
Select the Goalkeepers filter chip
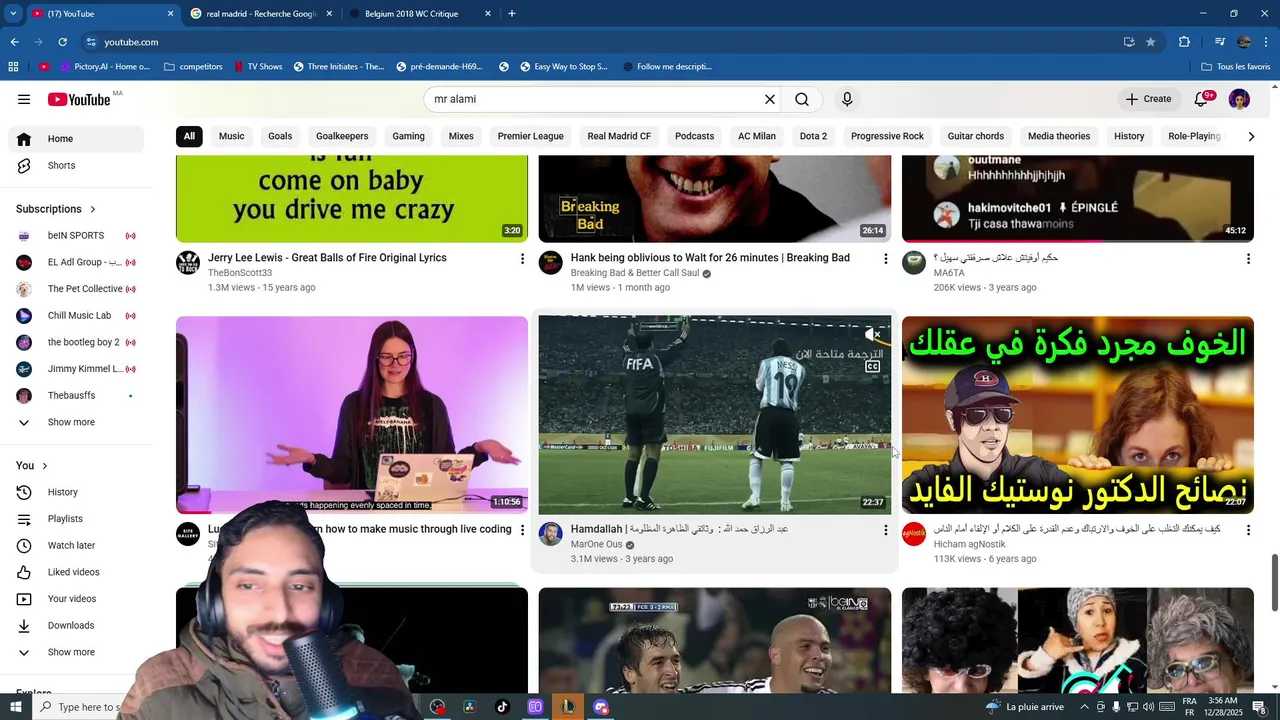(342, 136)
